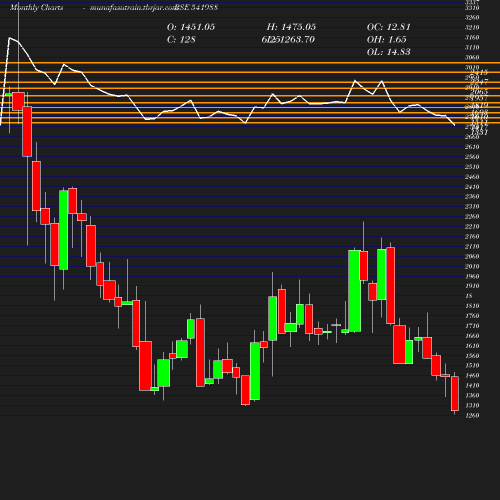The image size is (500, 500).
Task: Click the 2010 price axis label
Action: click(x=472, y=266)
